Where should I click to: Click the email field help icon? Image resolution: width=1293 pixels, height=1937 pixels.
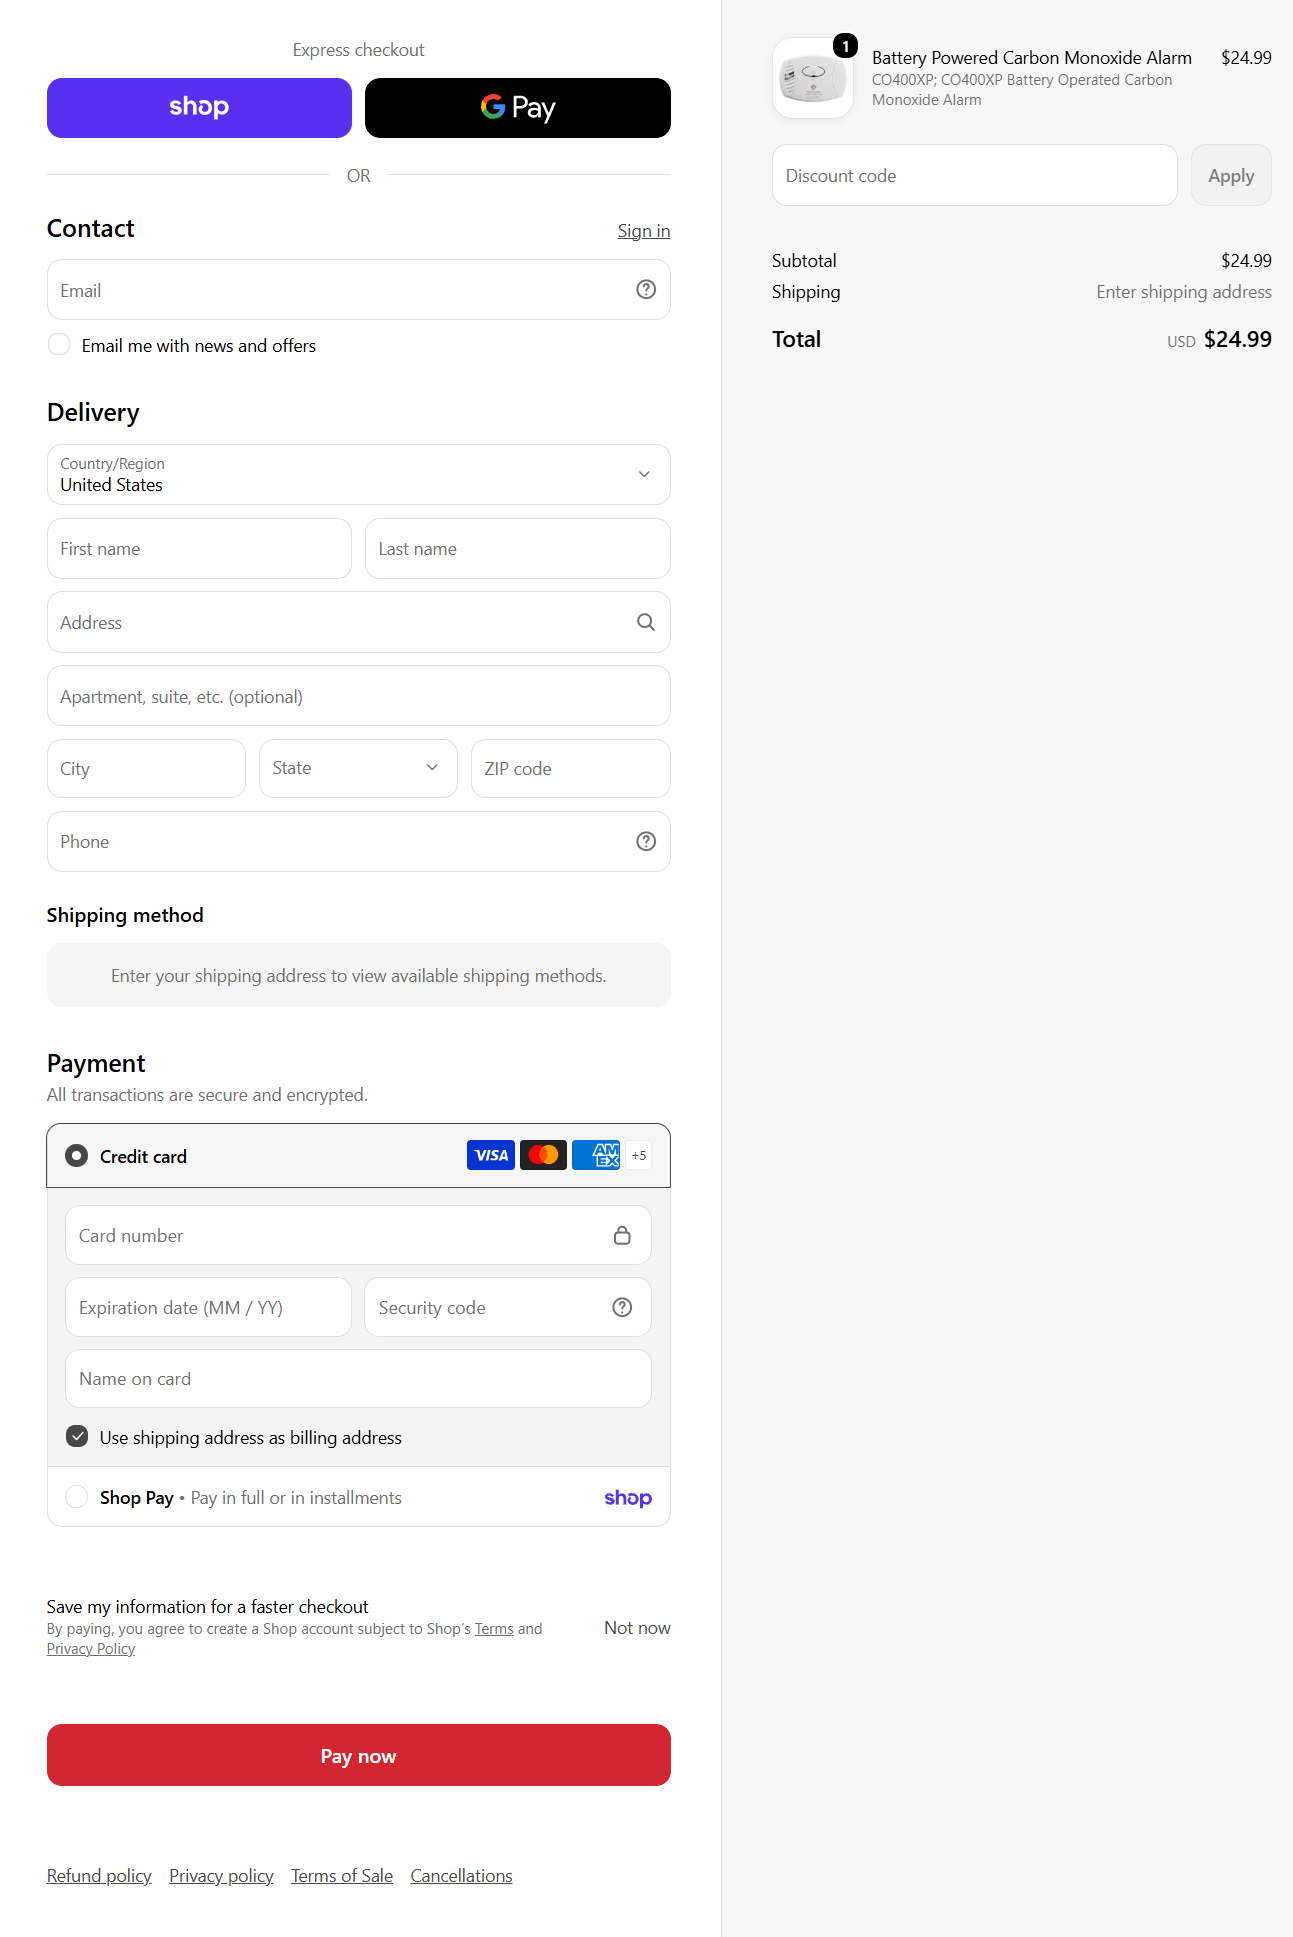(x=646, y=289)
